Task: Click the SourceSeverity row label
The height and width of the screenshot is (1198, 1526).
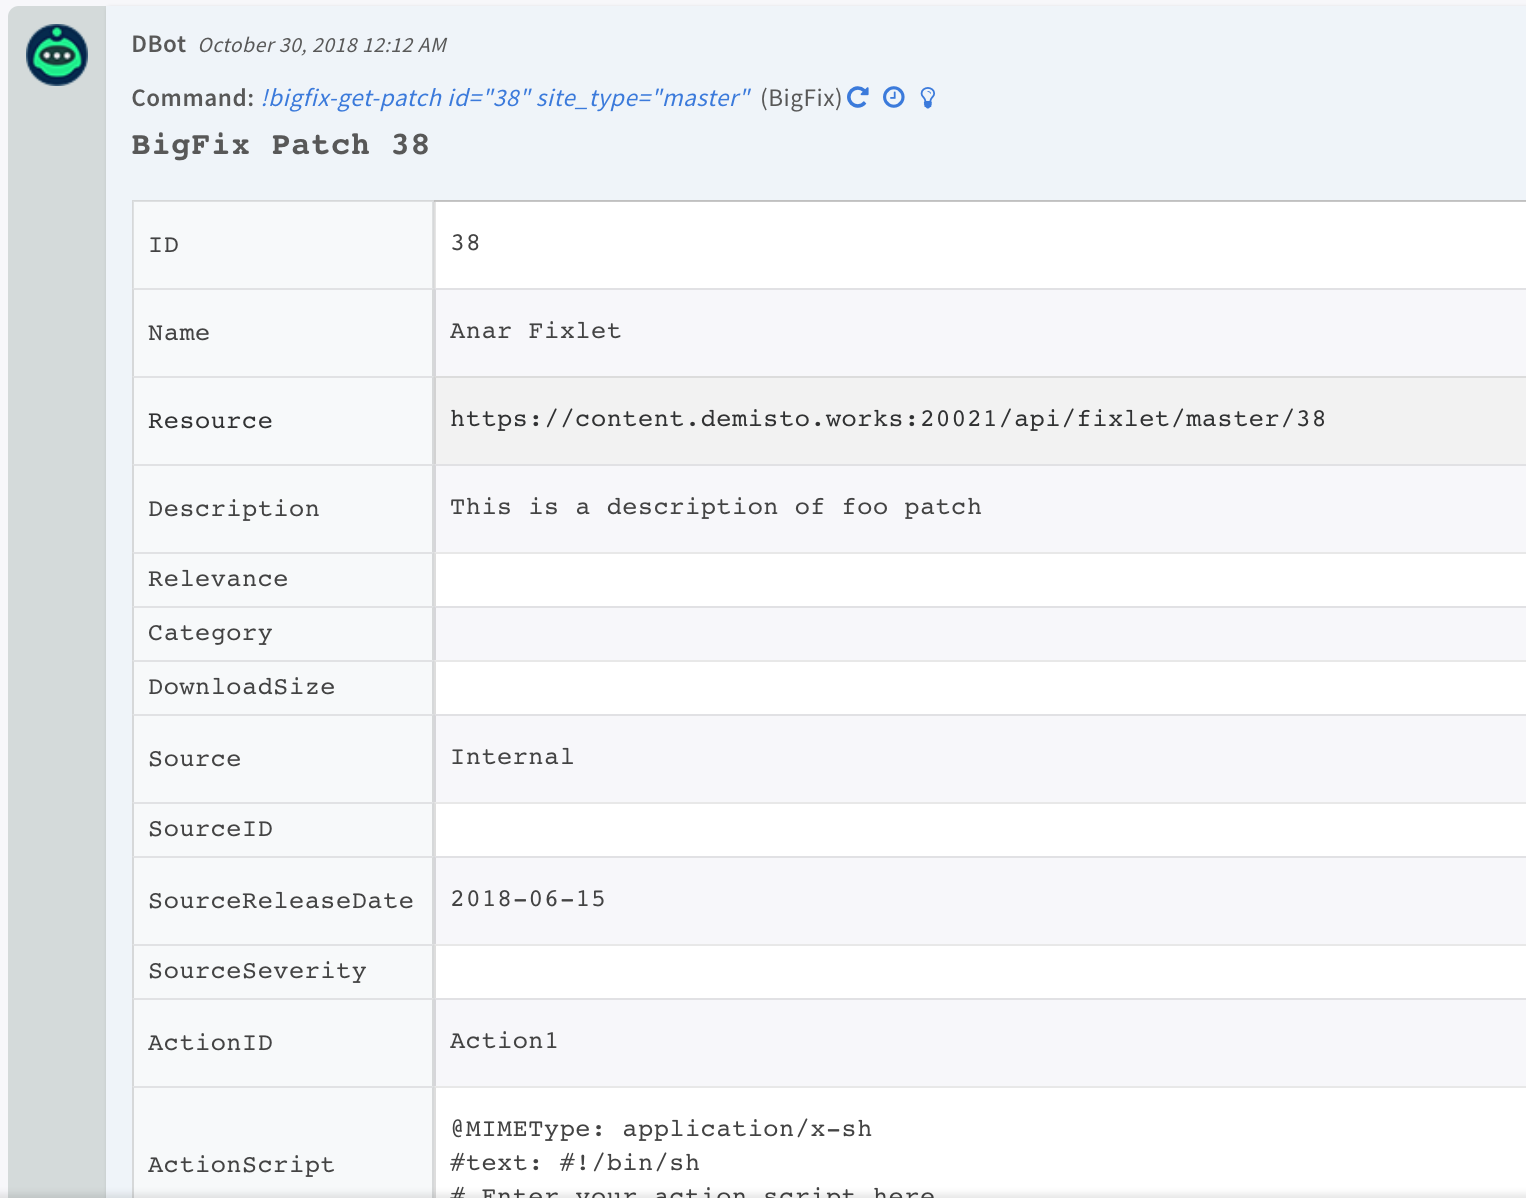Action: coord(257,971)
